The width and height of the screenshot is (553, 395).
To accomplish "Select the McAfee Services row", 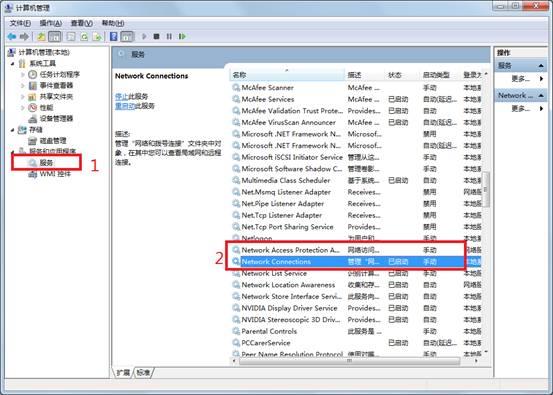I will [x=357, y=99].
